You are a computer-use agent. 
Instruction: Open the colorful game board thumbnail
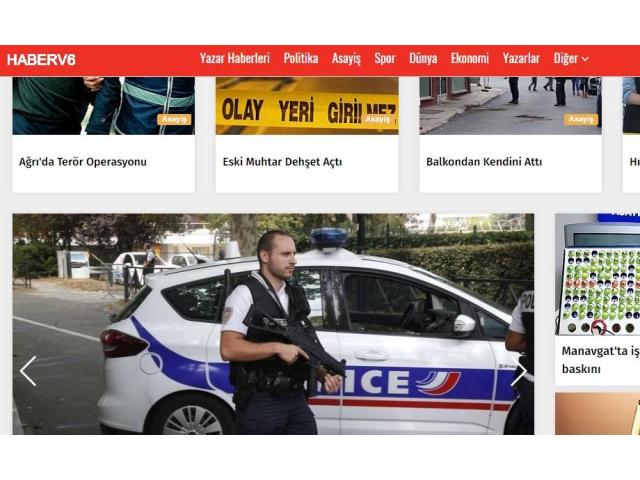[598, 274]
